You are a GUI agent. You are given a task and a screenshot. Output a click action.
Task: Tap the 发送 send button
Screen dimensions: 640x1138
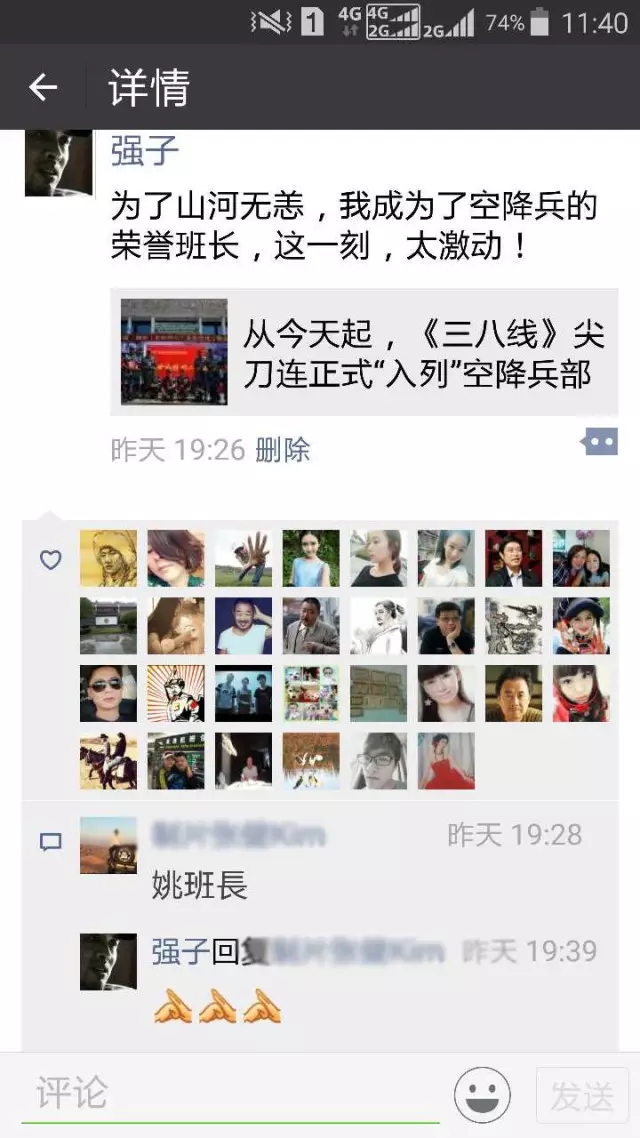[582, 1096]
